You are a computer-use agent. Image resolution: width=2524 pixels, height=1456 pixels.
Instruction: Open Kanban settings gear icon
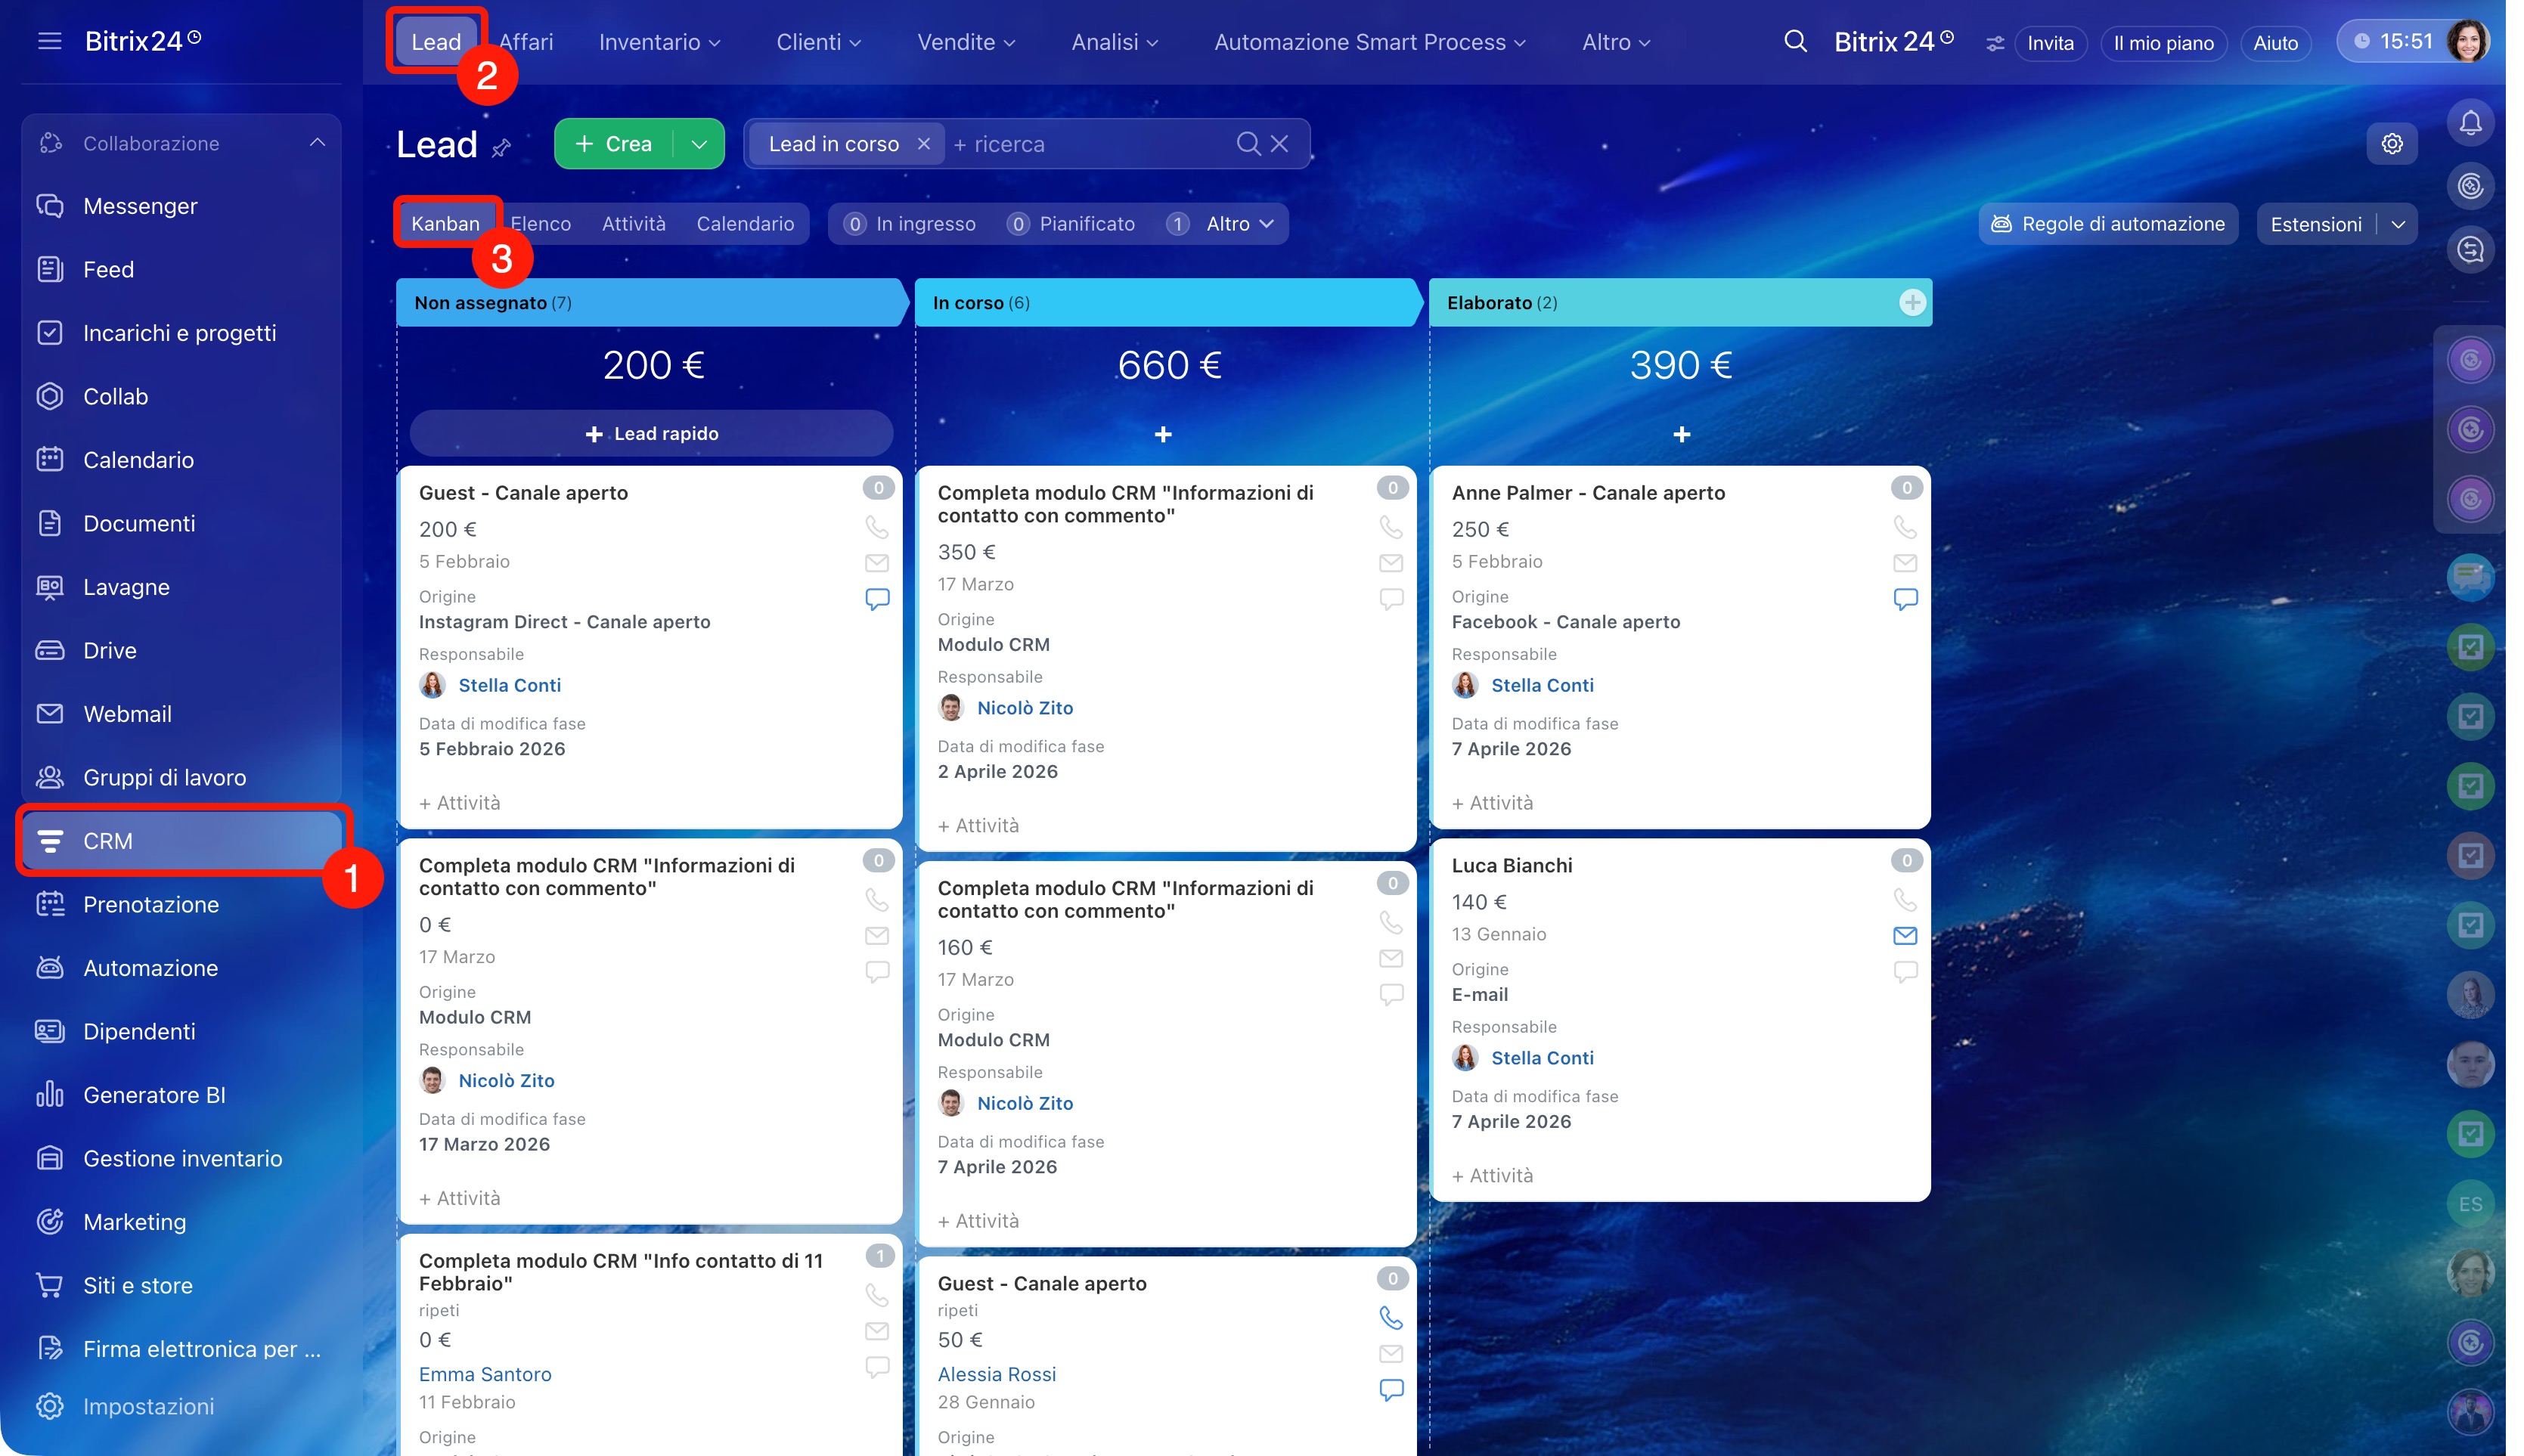2391,144
